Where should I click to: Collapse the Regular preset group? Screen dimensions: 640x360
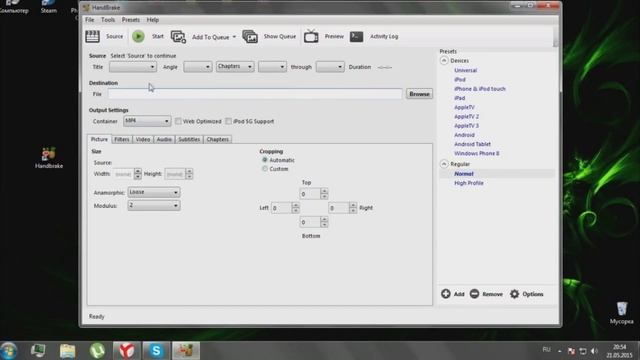click(x=444, y=164)
